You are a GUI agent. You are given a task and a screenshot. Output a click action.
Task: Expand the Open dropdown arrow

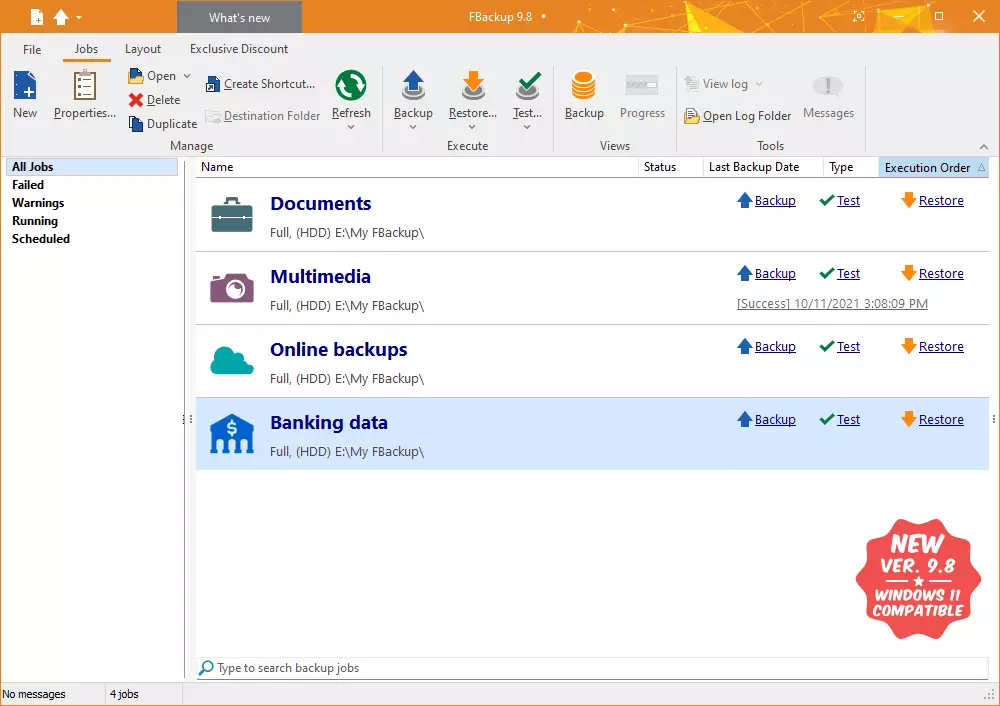coord(187,76)
